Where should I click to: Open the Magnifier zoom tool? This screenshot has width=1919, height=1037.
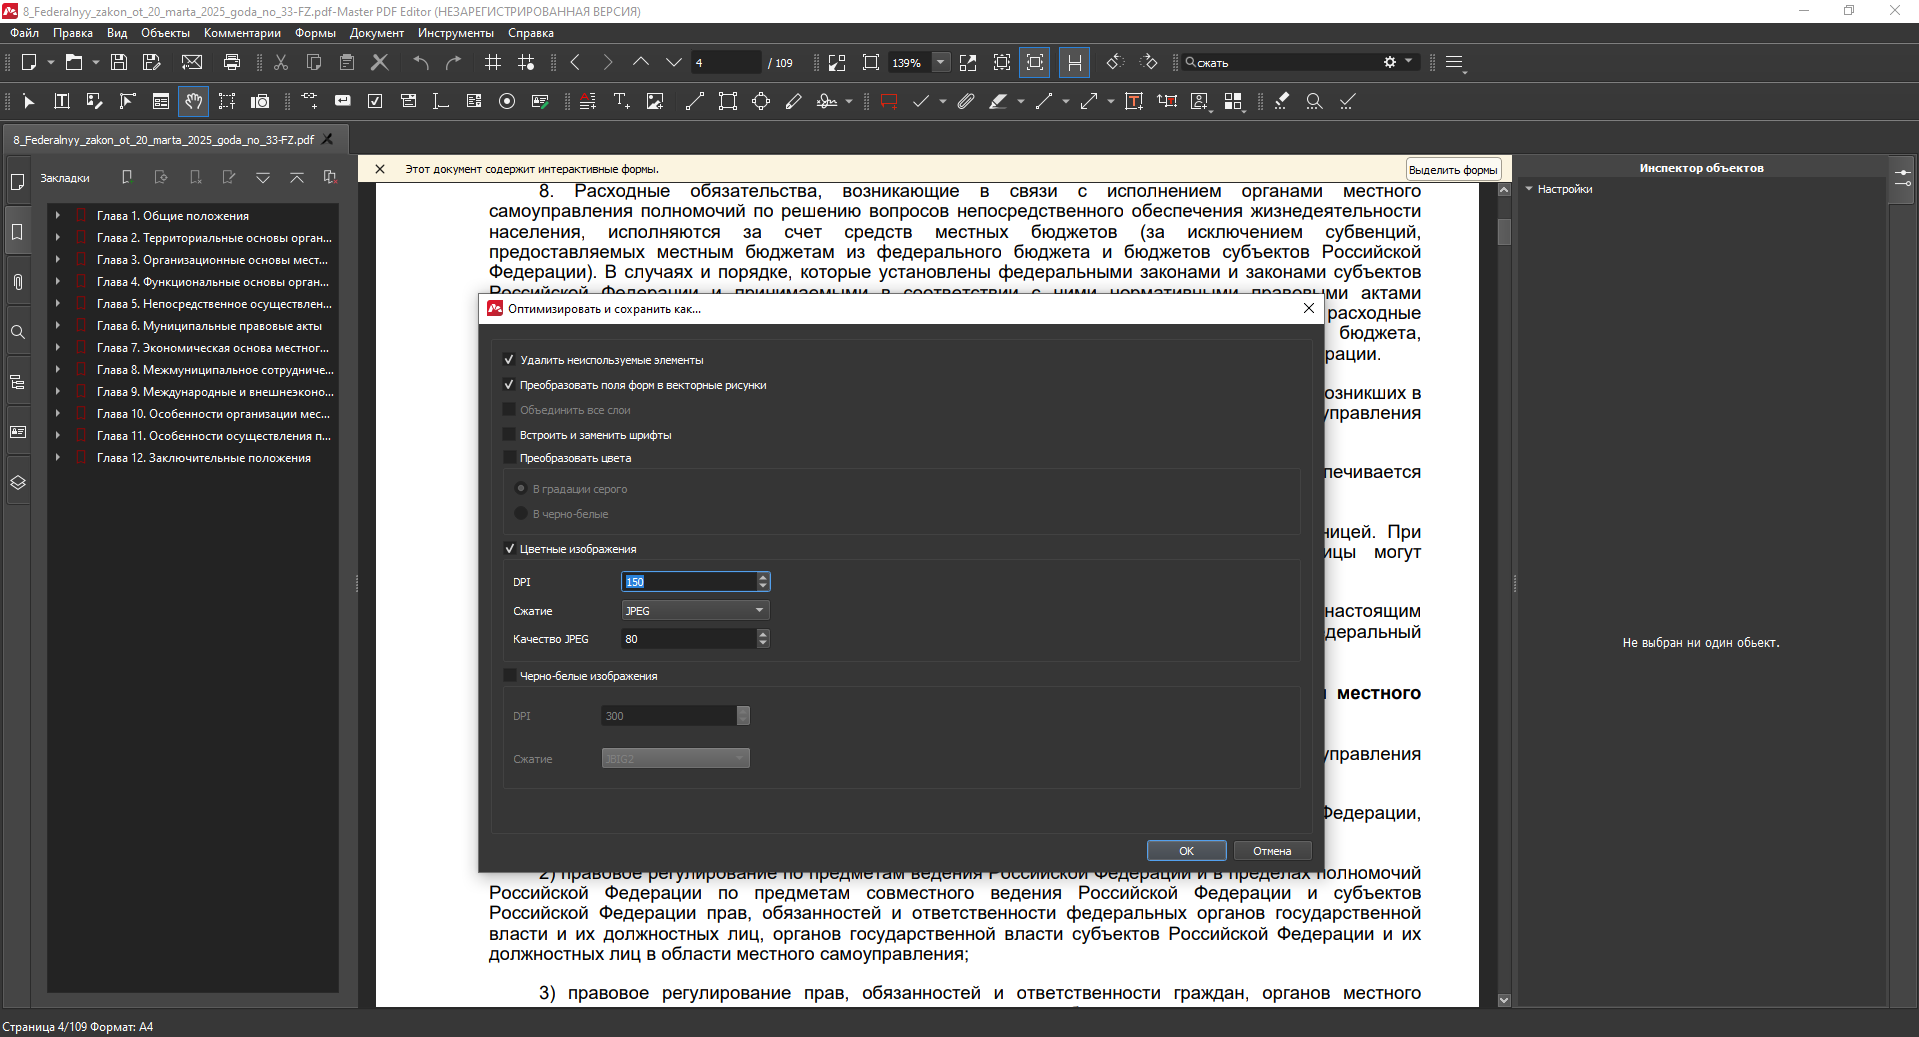pyautogui.click(x=1314, y=101)
